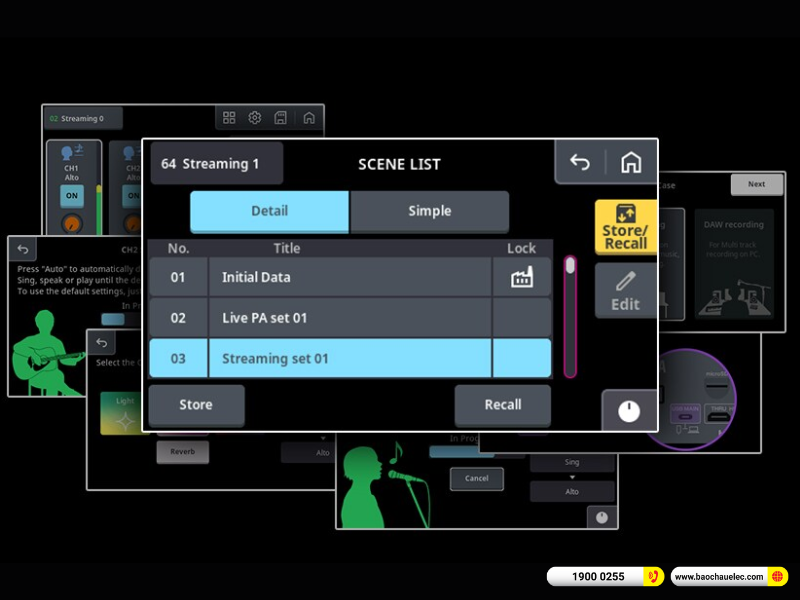The height and width of the screenshot is (600, 800).
Task: Open the Alto dropdown under Sing
Action: [x=572, y=491]
